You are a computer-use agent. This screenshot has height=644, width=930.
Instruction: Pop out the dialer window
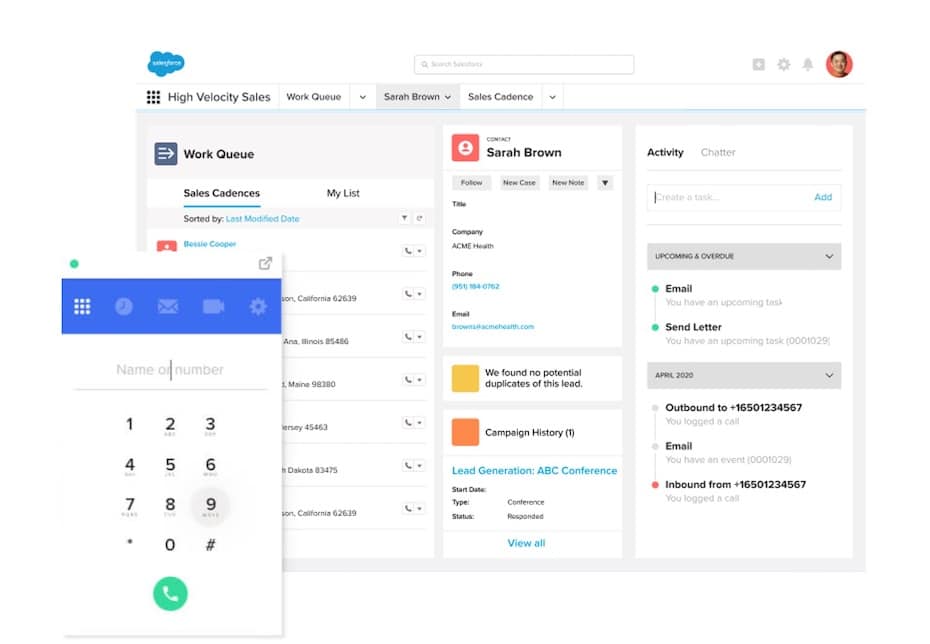click(265, 264)
